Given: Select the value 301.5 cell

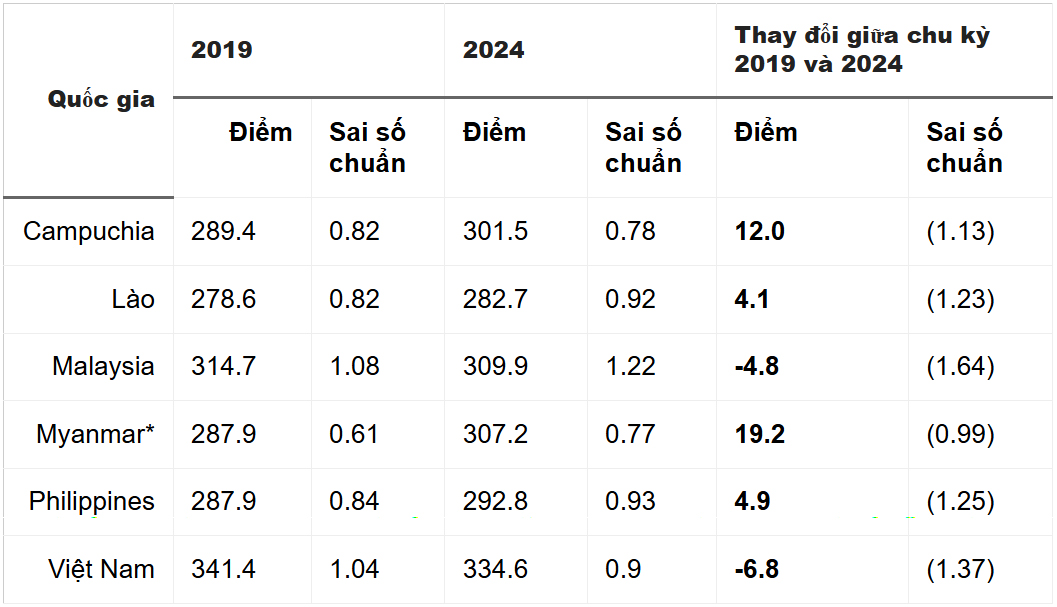Looking at the screenshot, I should click(x=495, y=232).
